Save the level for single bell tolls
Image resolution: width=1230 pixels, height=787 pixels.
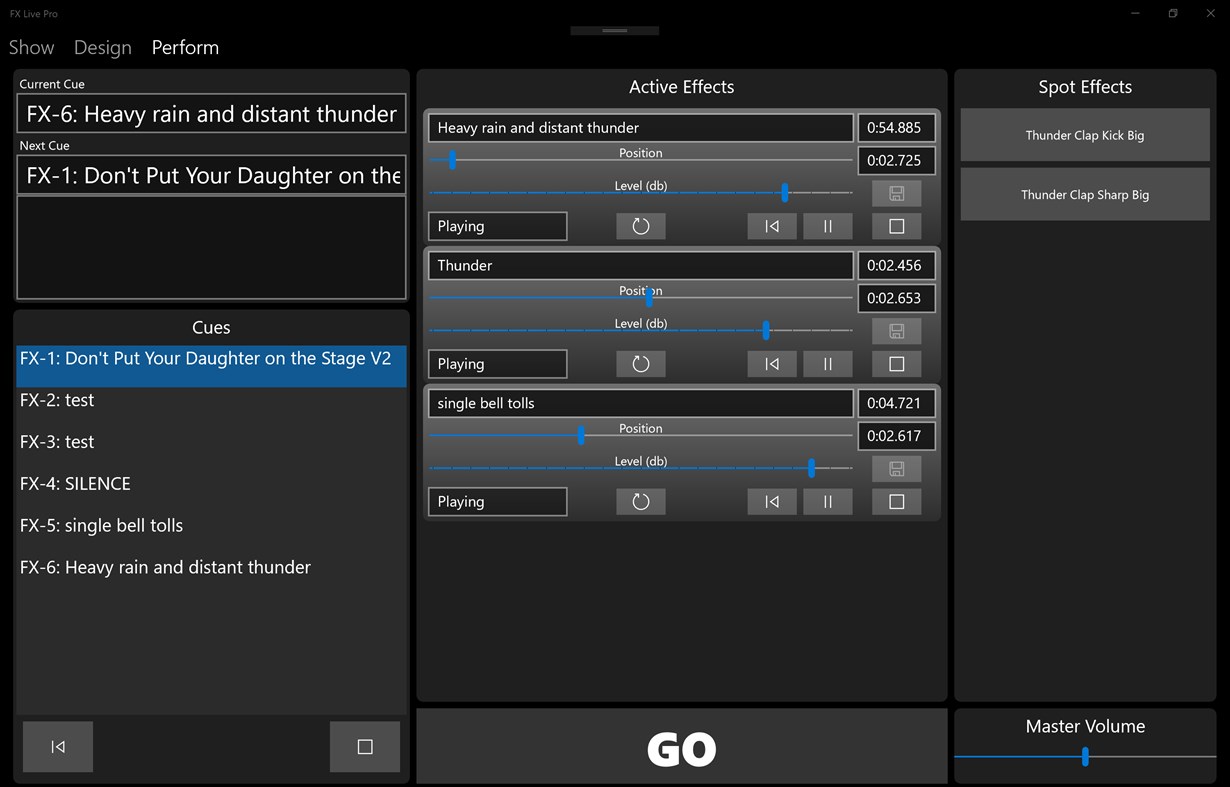[x=896, y=468]
